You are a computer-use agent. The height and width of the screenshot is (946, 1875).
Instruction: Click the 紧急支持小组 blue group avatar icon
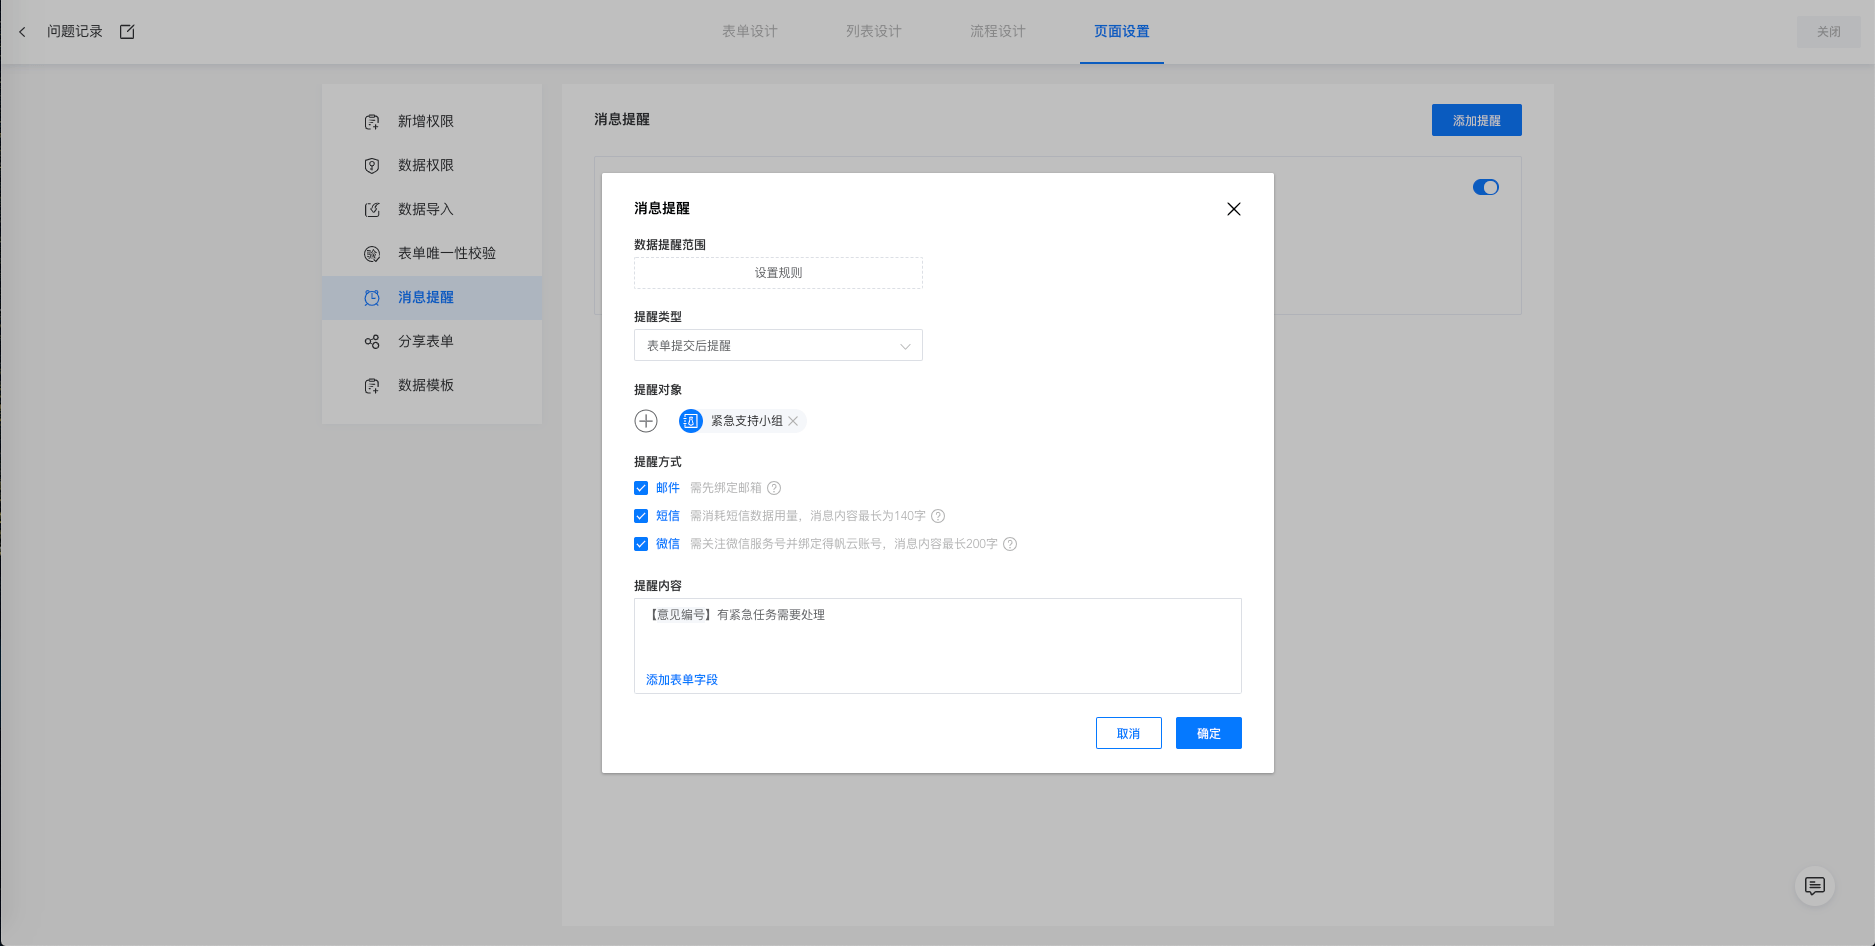click(x=691, y=421)
